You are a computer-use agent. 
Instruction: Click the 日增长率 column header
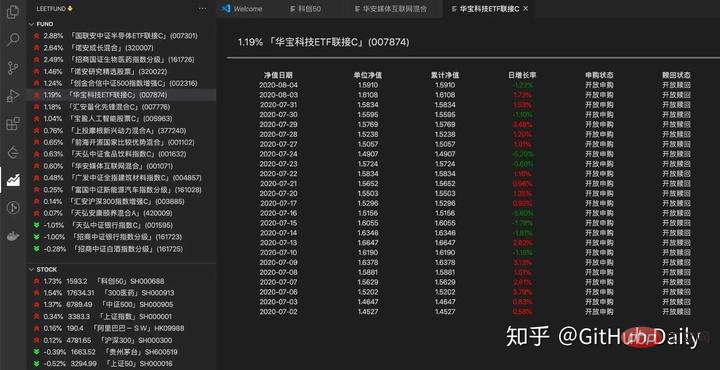click(x=523, y=75)
